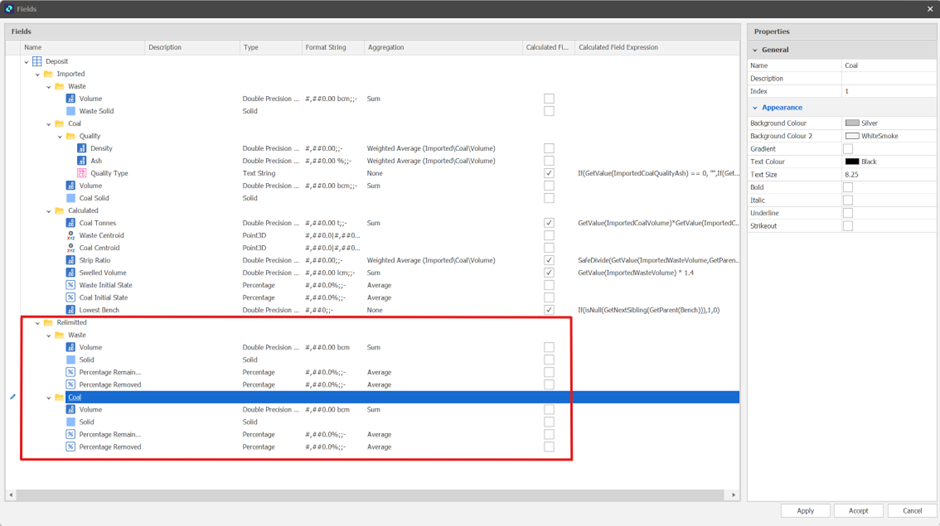
Task: Collapse the Imported folder node
Action: pos(37,74)
